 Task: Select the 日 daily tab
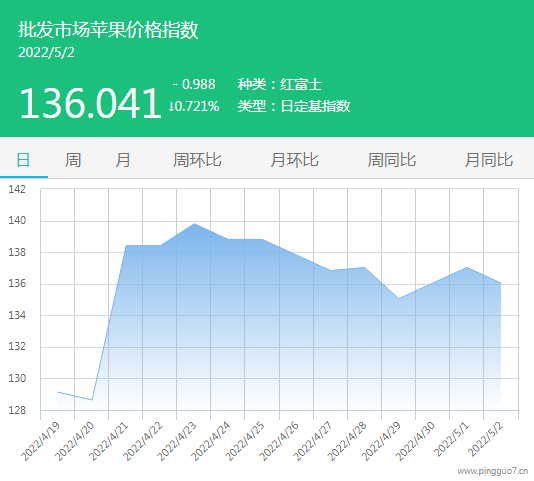click(23, 160)
